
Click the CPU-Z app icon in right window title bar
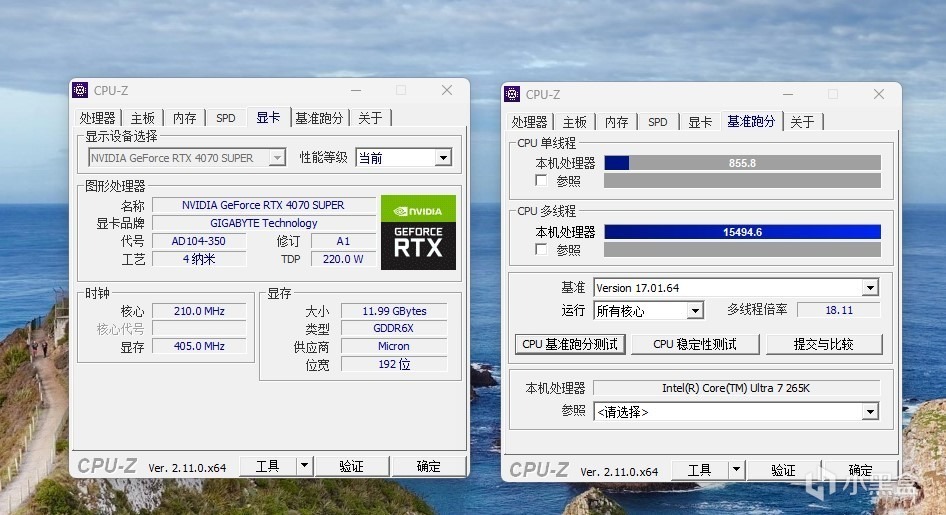click(x=512, y=94)
